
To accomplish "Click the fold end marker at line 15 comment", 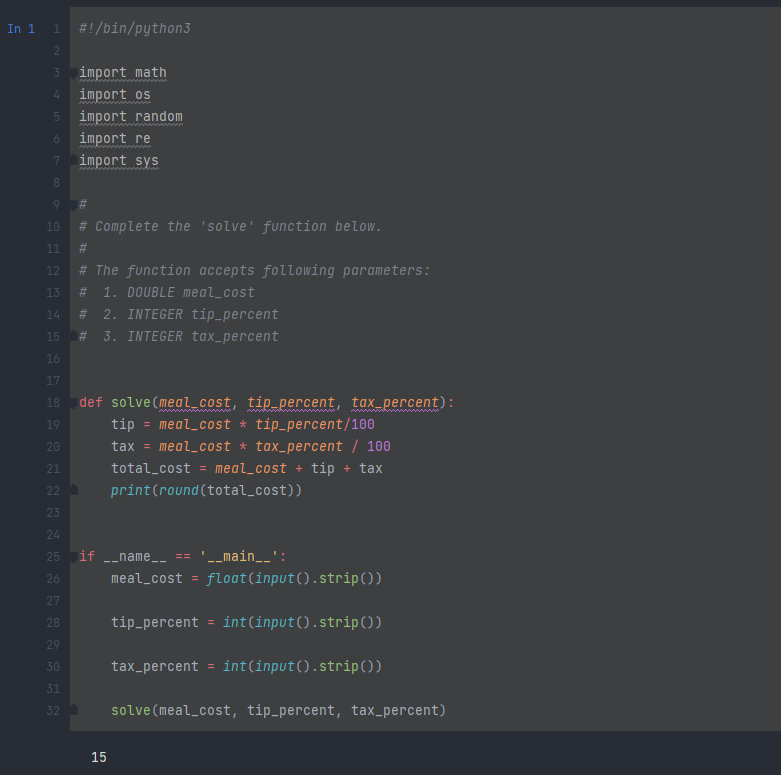I will click(x=73, y=336).
